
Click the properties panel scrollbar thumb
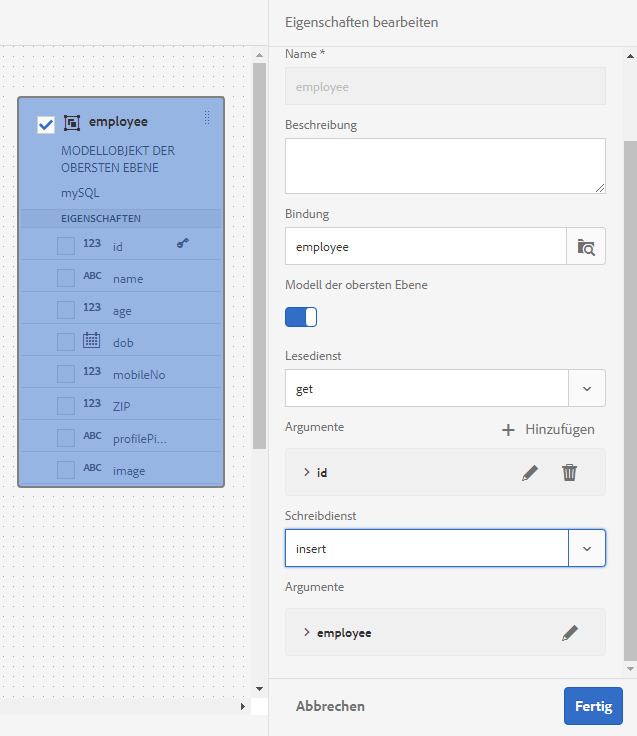pos(630,400)
